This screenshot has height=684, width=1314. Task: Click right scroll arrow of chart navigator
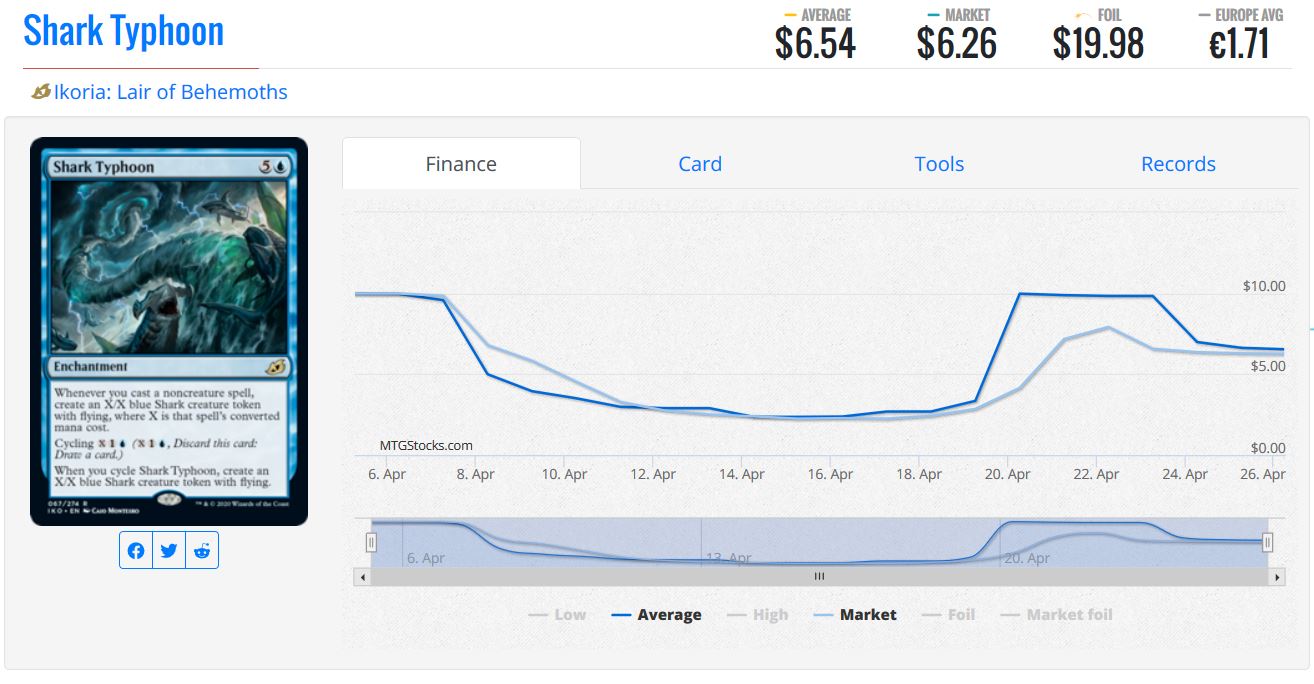pyautogui.click(x=1277, y=577)
